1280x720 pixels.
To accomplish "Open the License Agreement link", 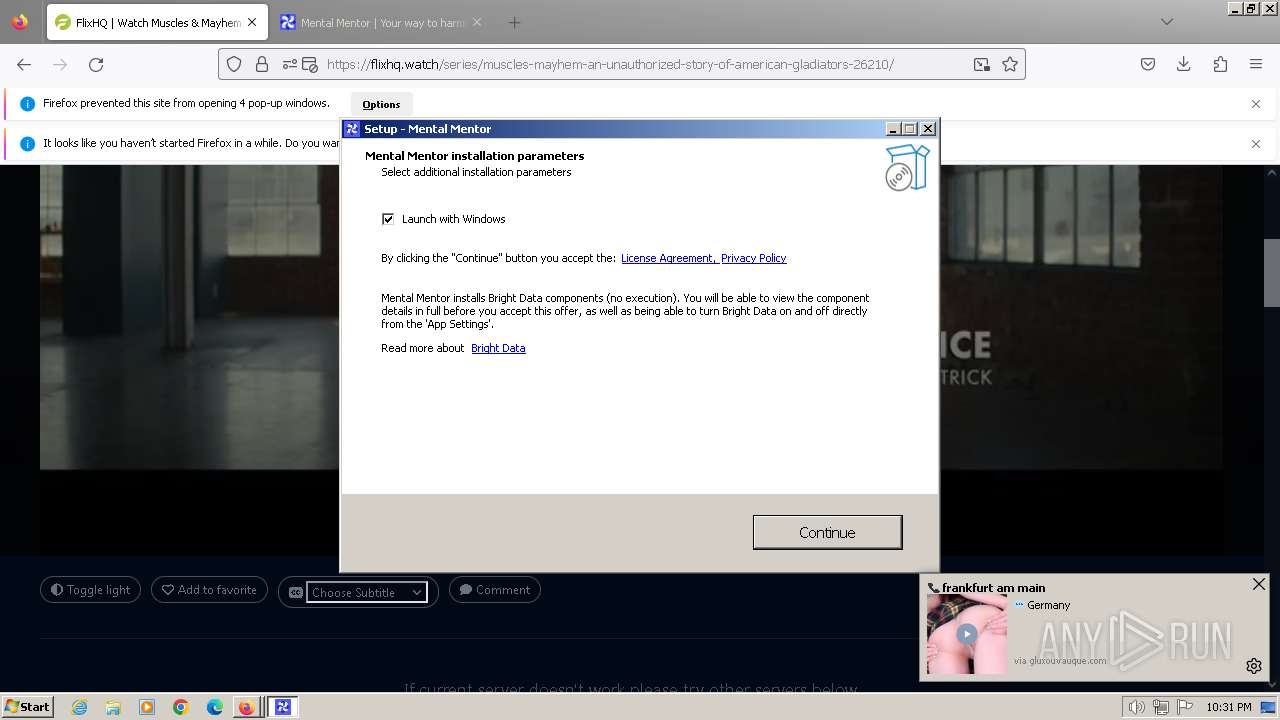I will click(668, 258).
